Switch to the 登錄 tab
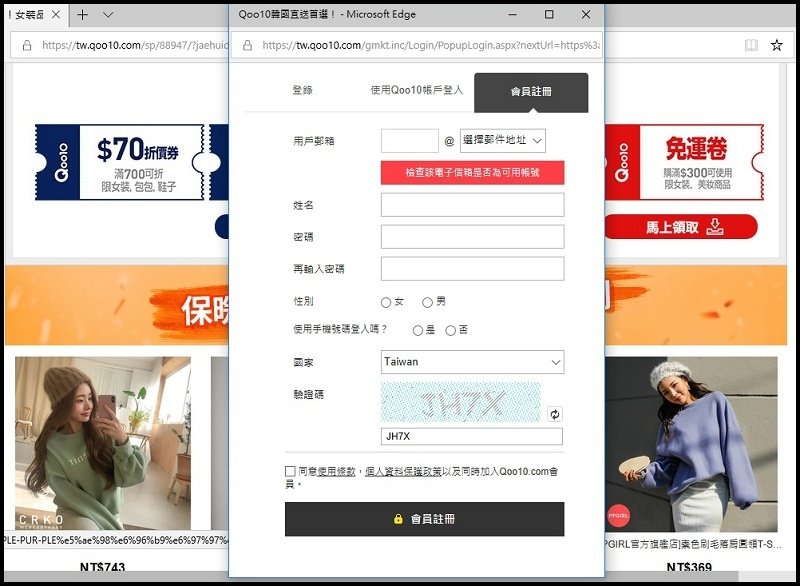Viewport: 800px width, 586px height. (x=302, y=90)
